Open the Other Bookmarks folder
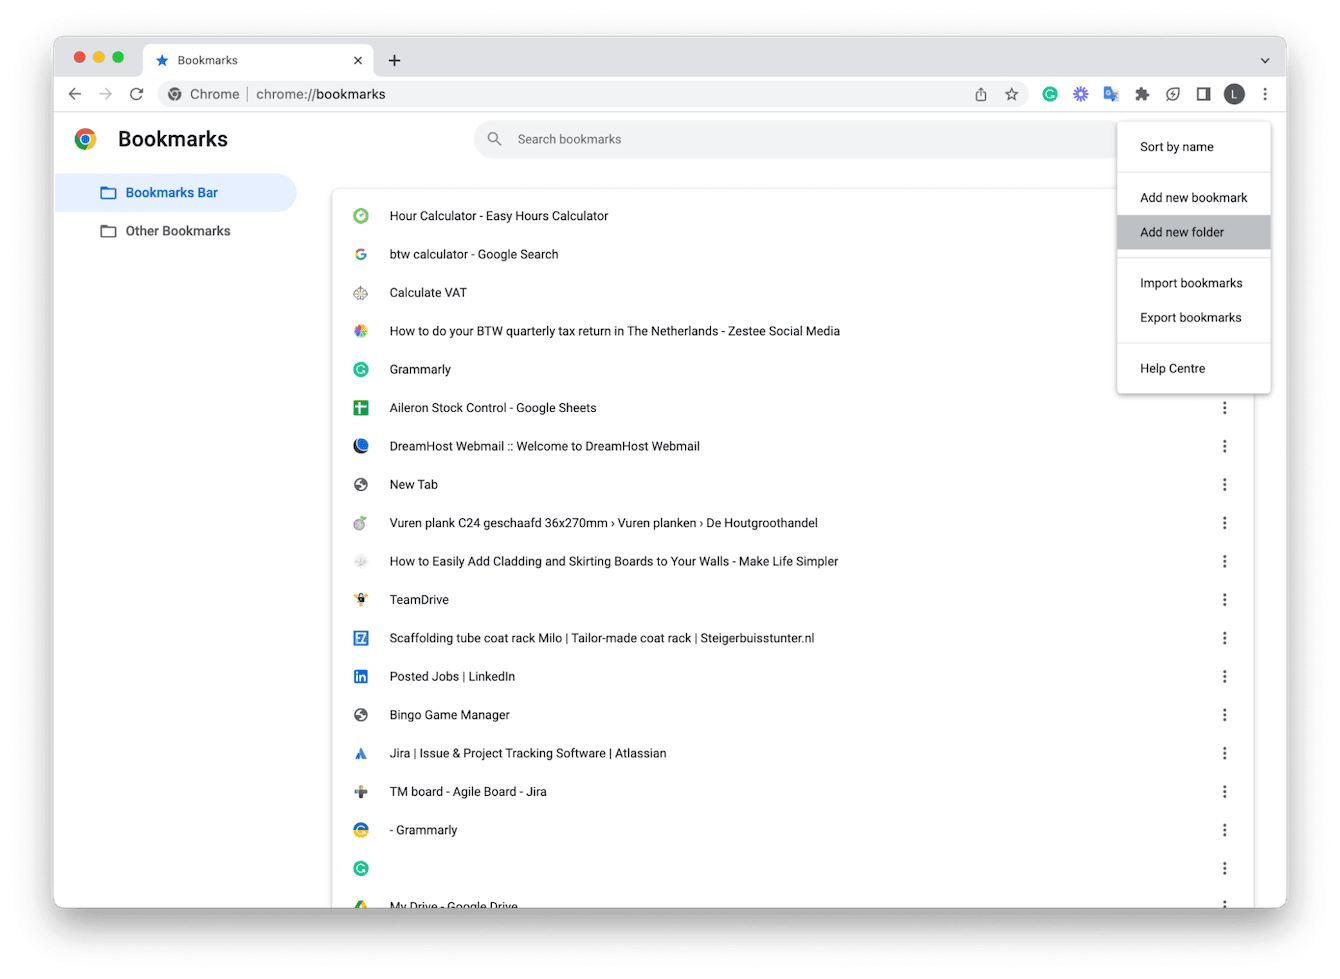The image size is (1340, 979). coord(177,231)
